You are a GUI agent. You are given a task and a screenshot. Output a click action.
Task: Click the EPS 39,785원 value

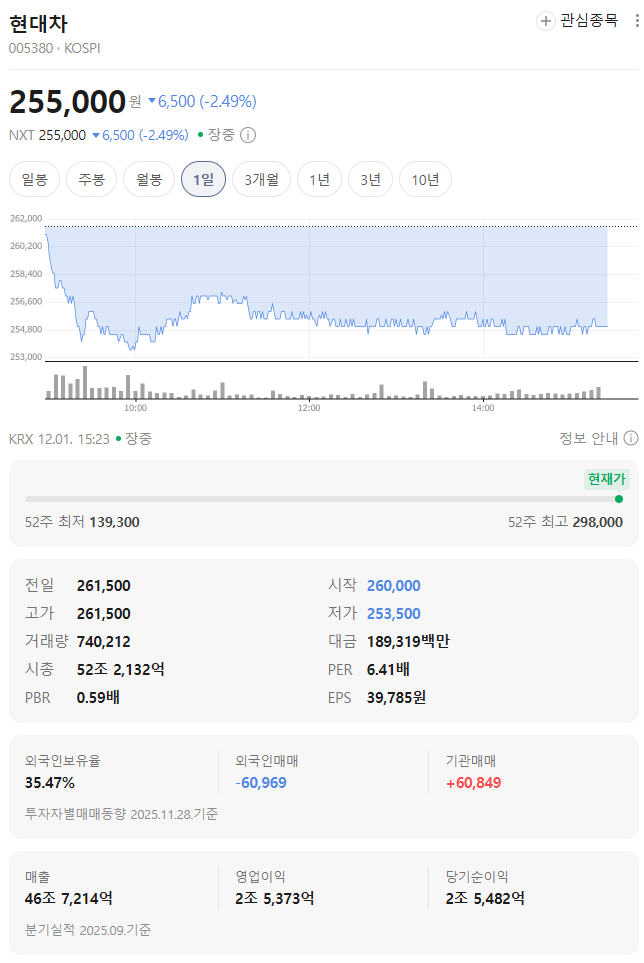[x=396, y=698]
